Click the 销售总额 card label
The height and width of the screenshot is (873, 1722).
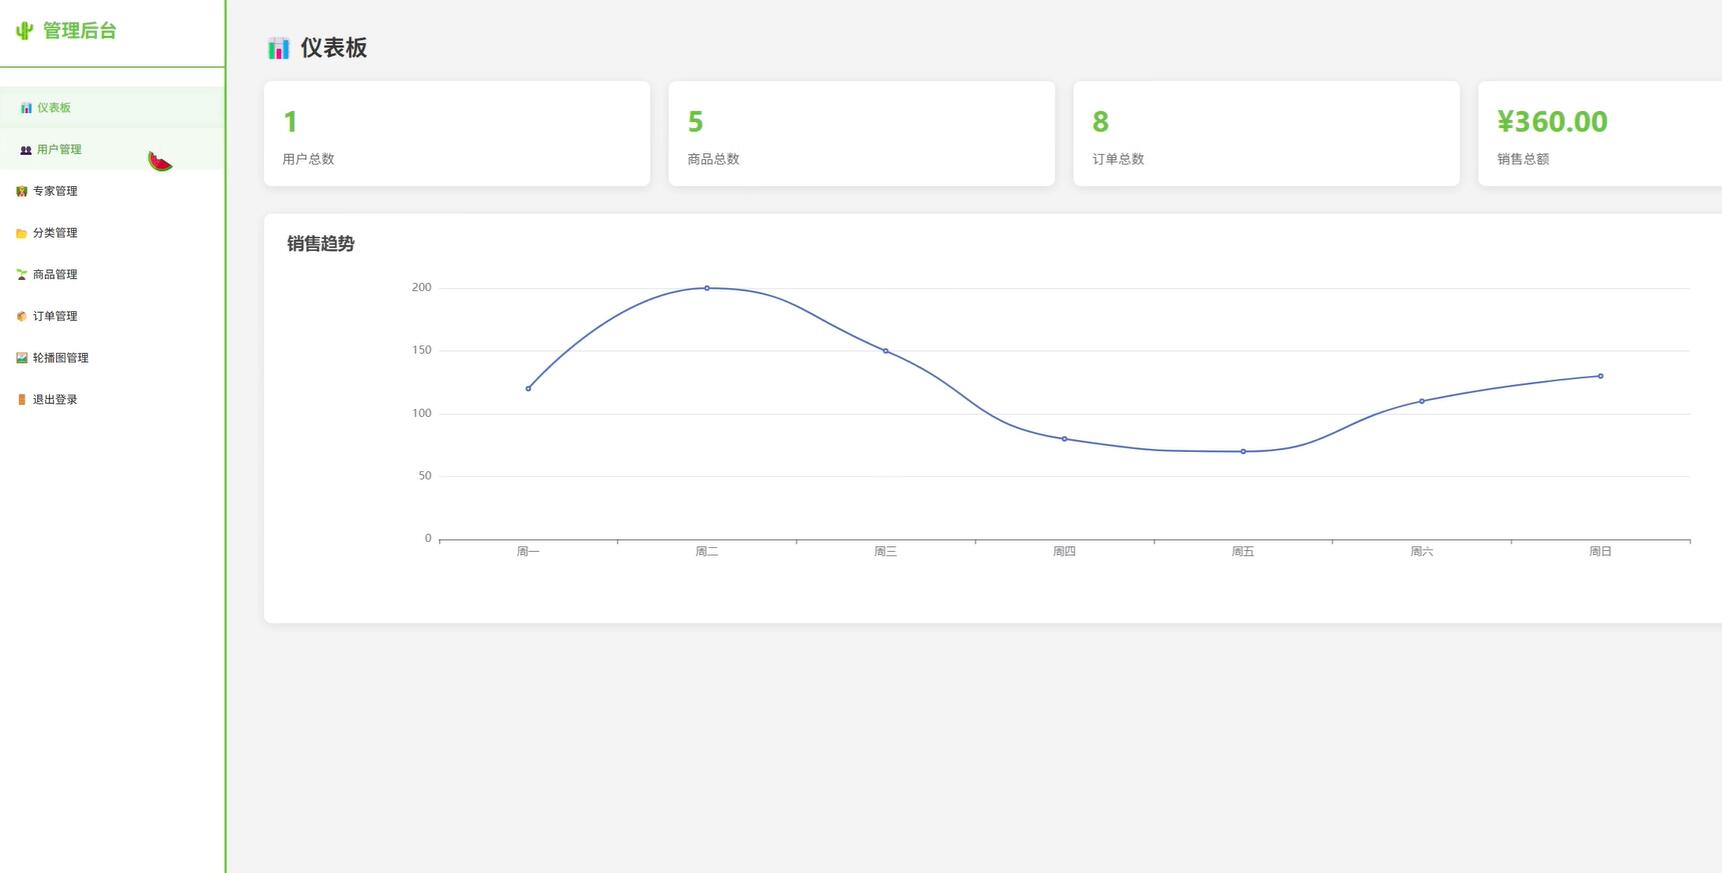tap(1523, 159)
